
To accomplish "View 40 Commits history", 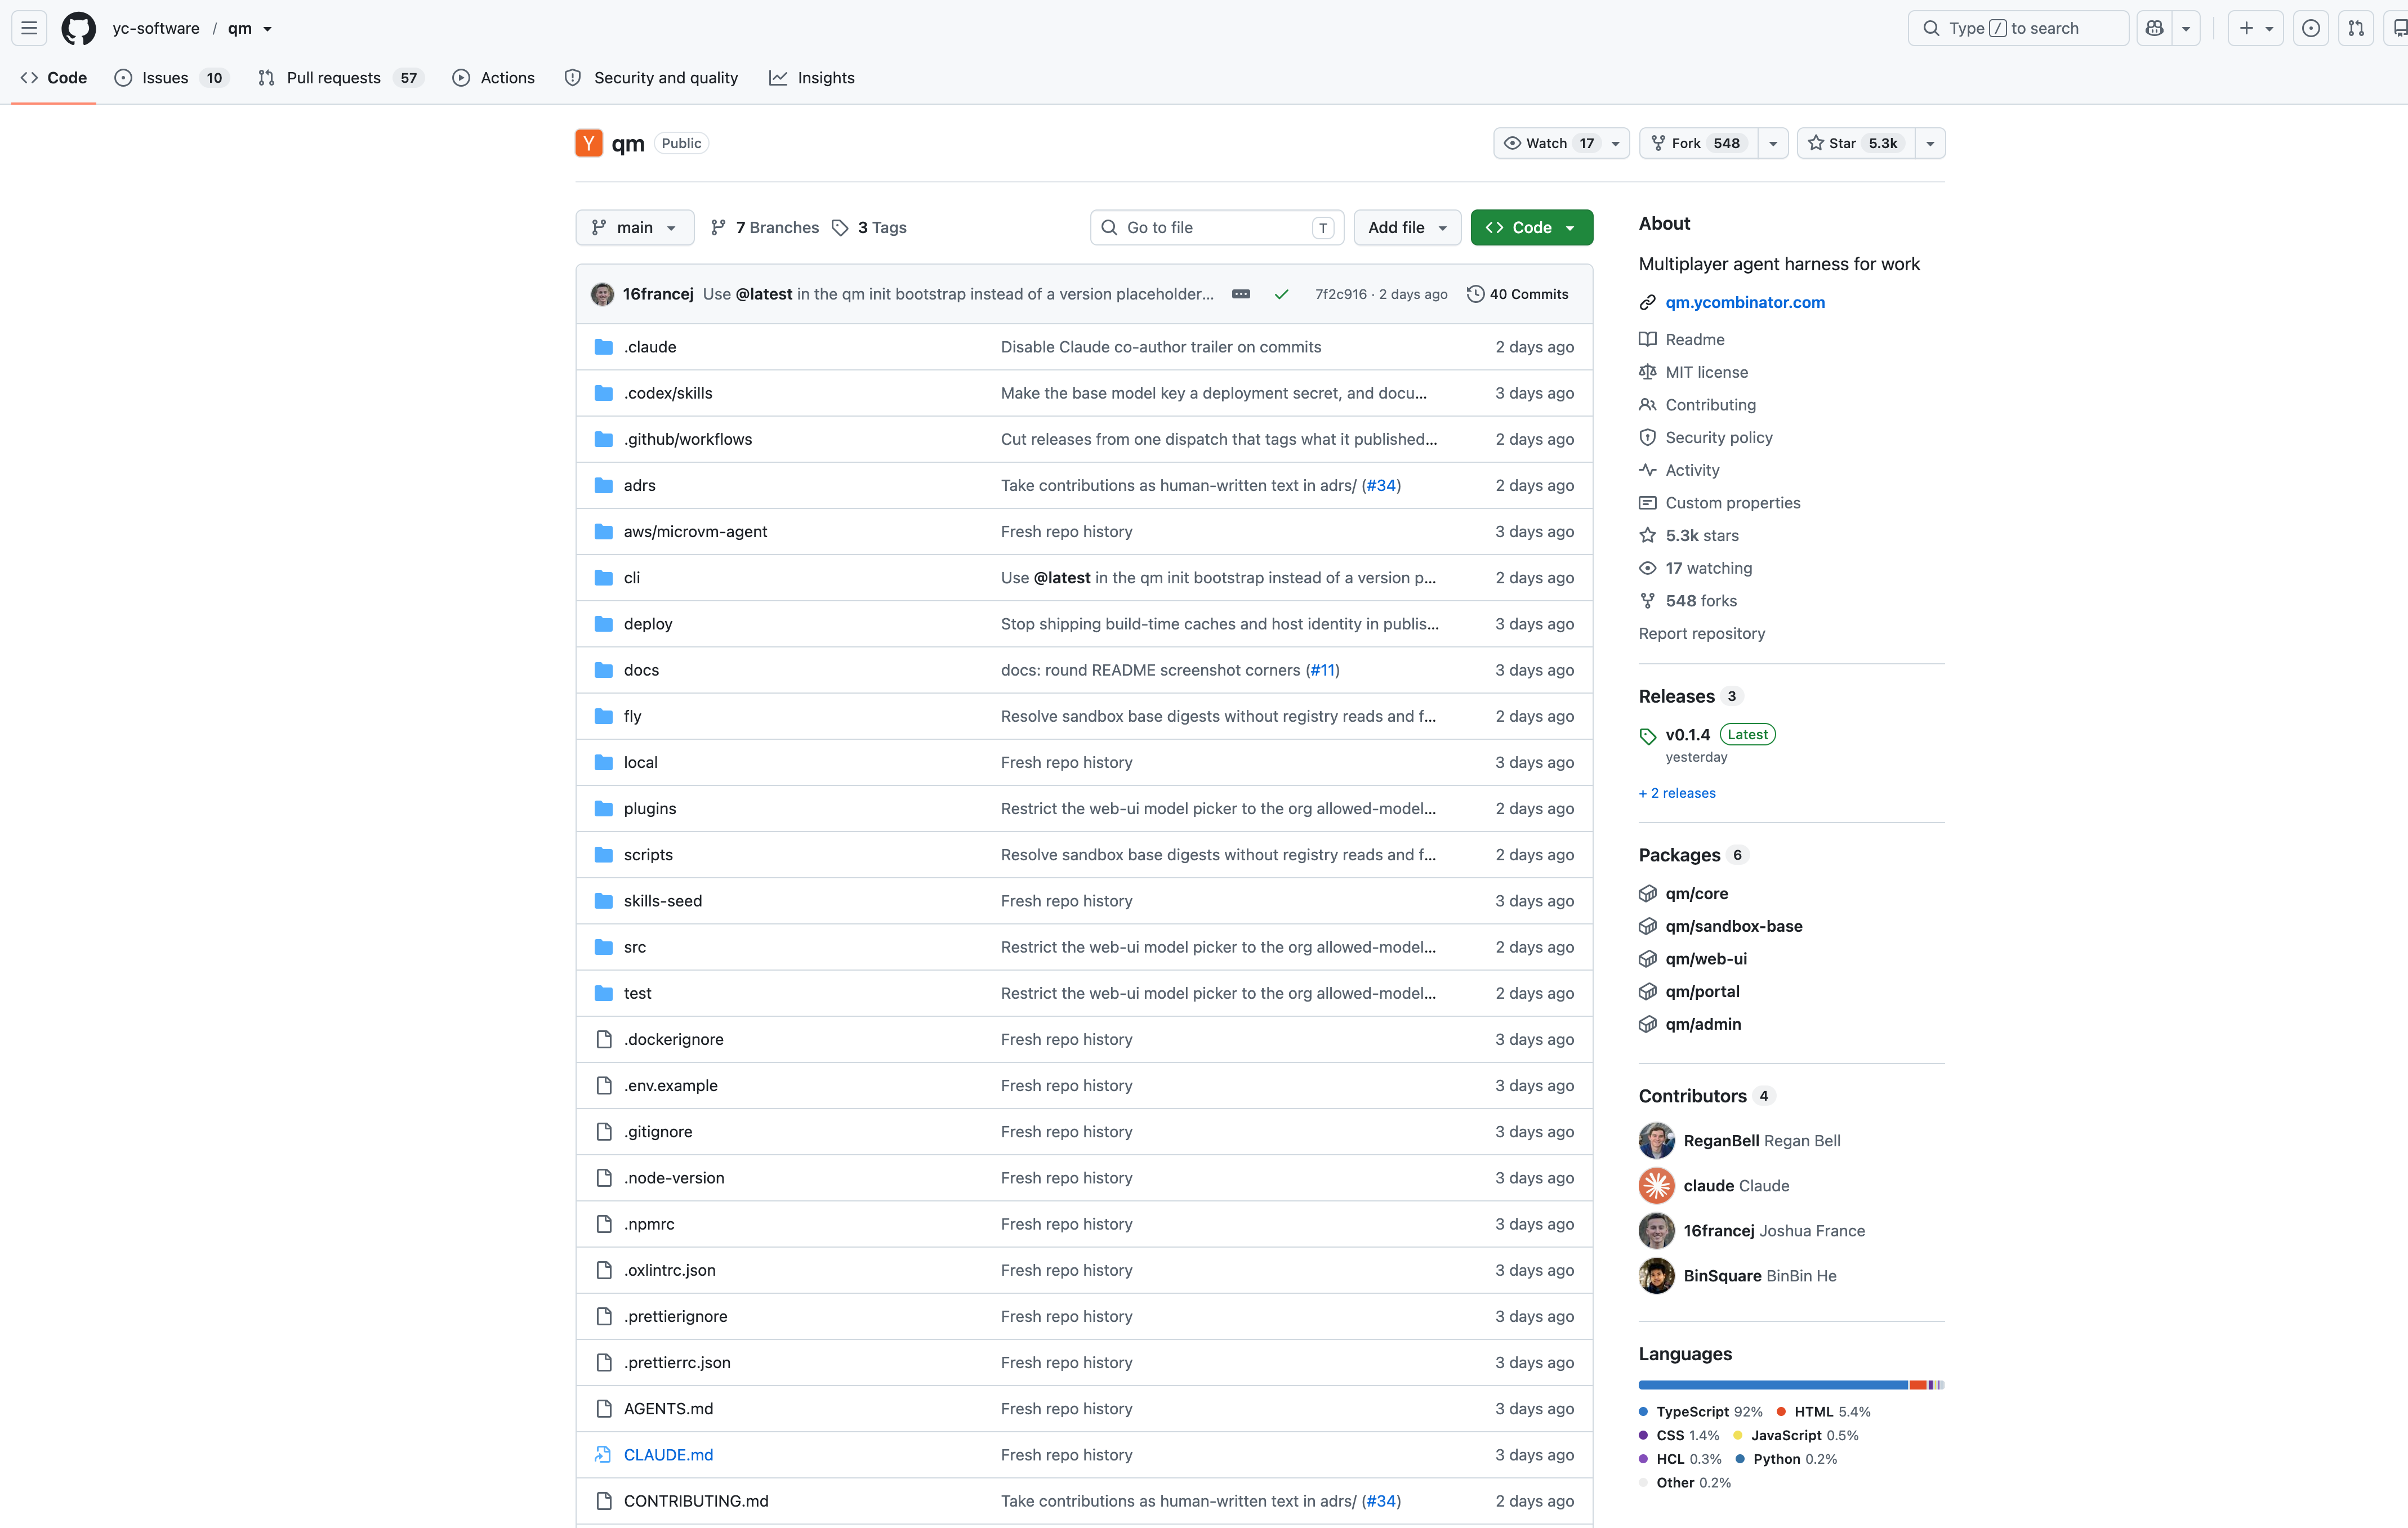I will tap(1518, 294).
